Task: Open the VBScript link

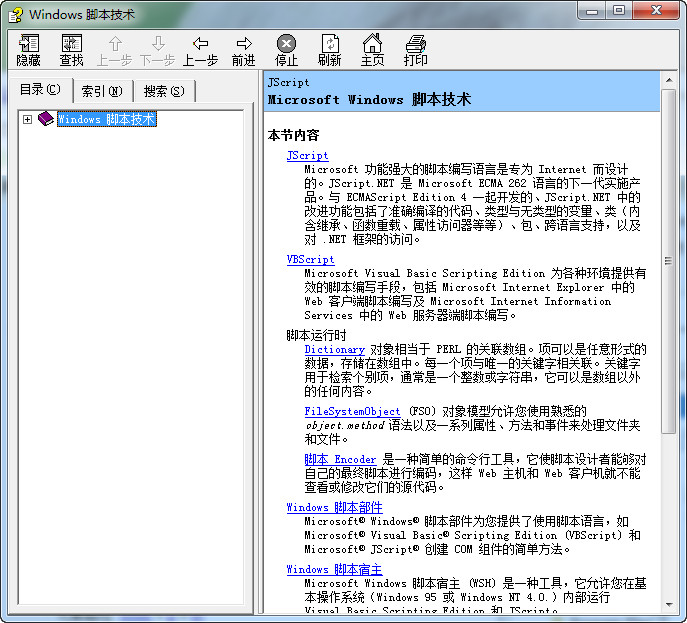Action: 310,259
